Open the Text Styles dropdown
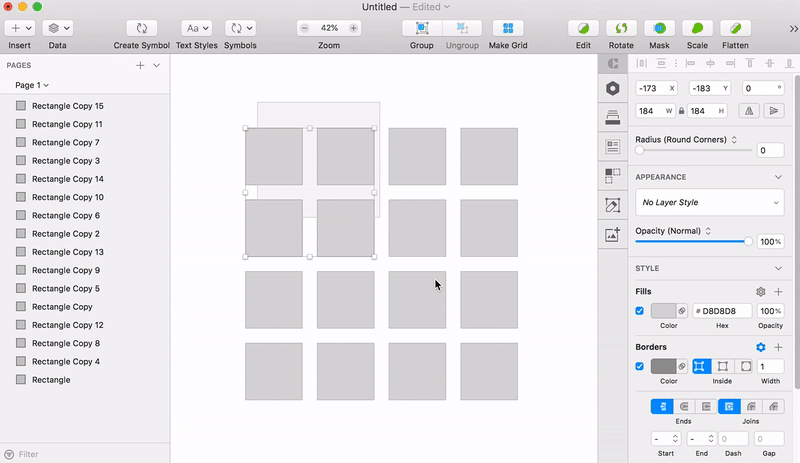 196,28
